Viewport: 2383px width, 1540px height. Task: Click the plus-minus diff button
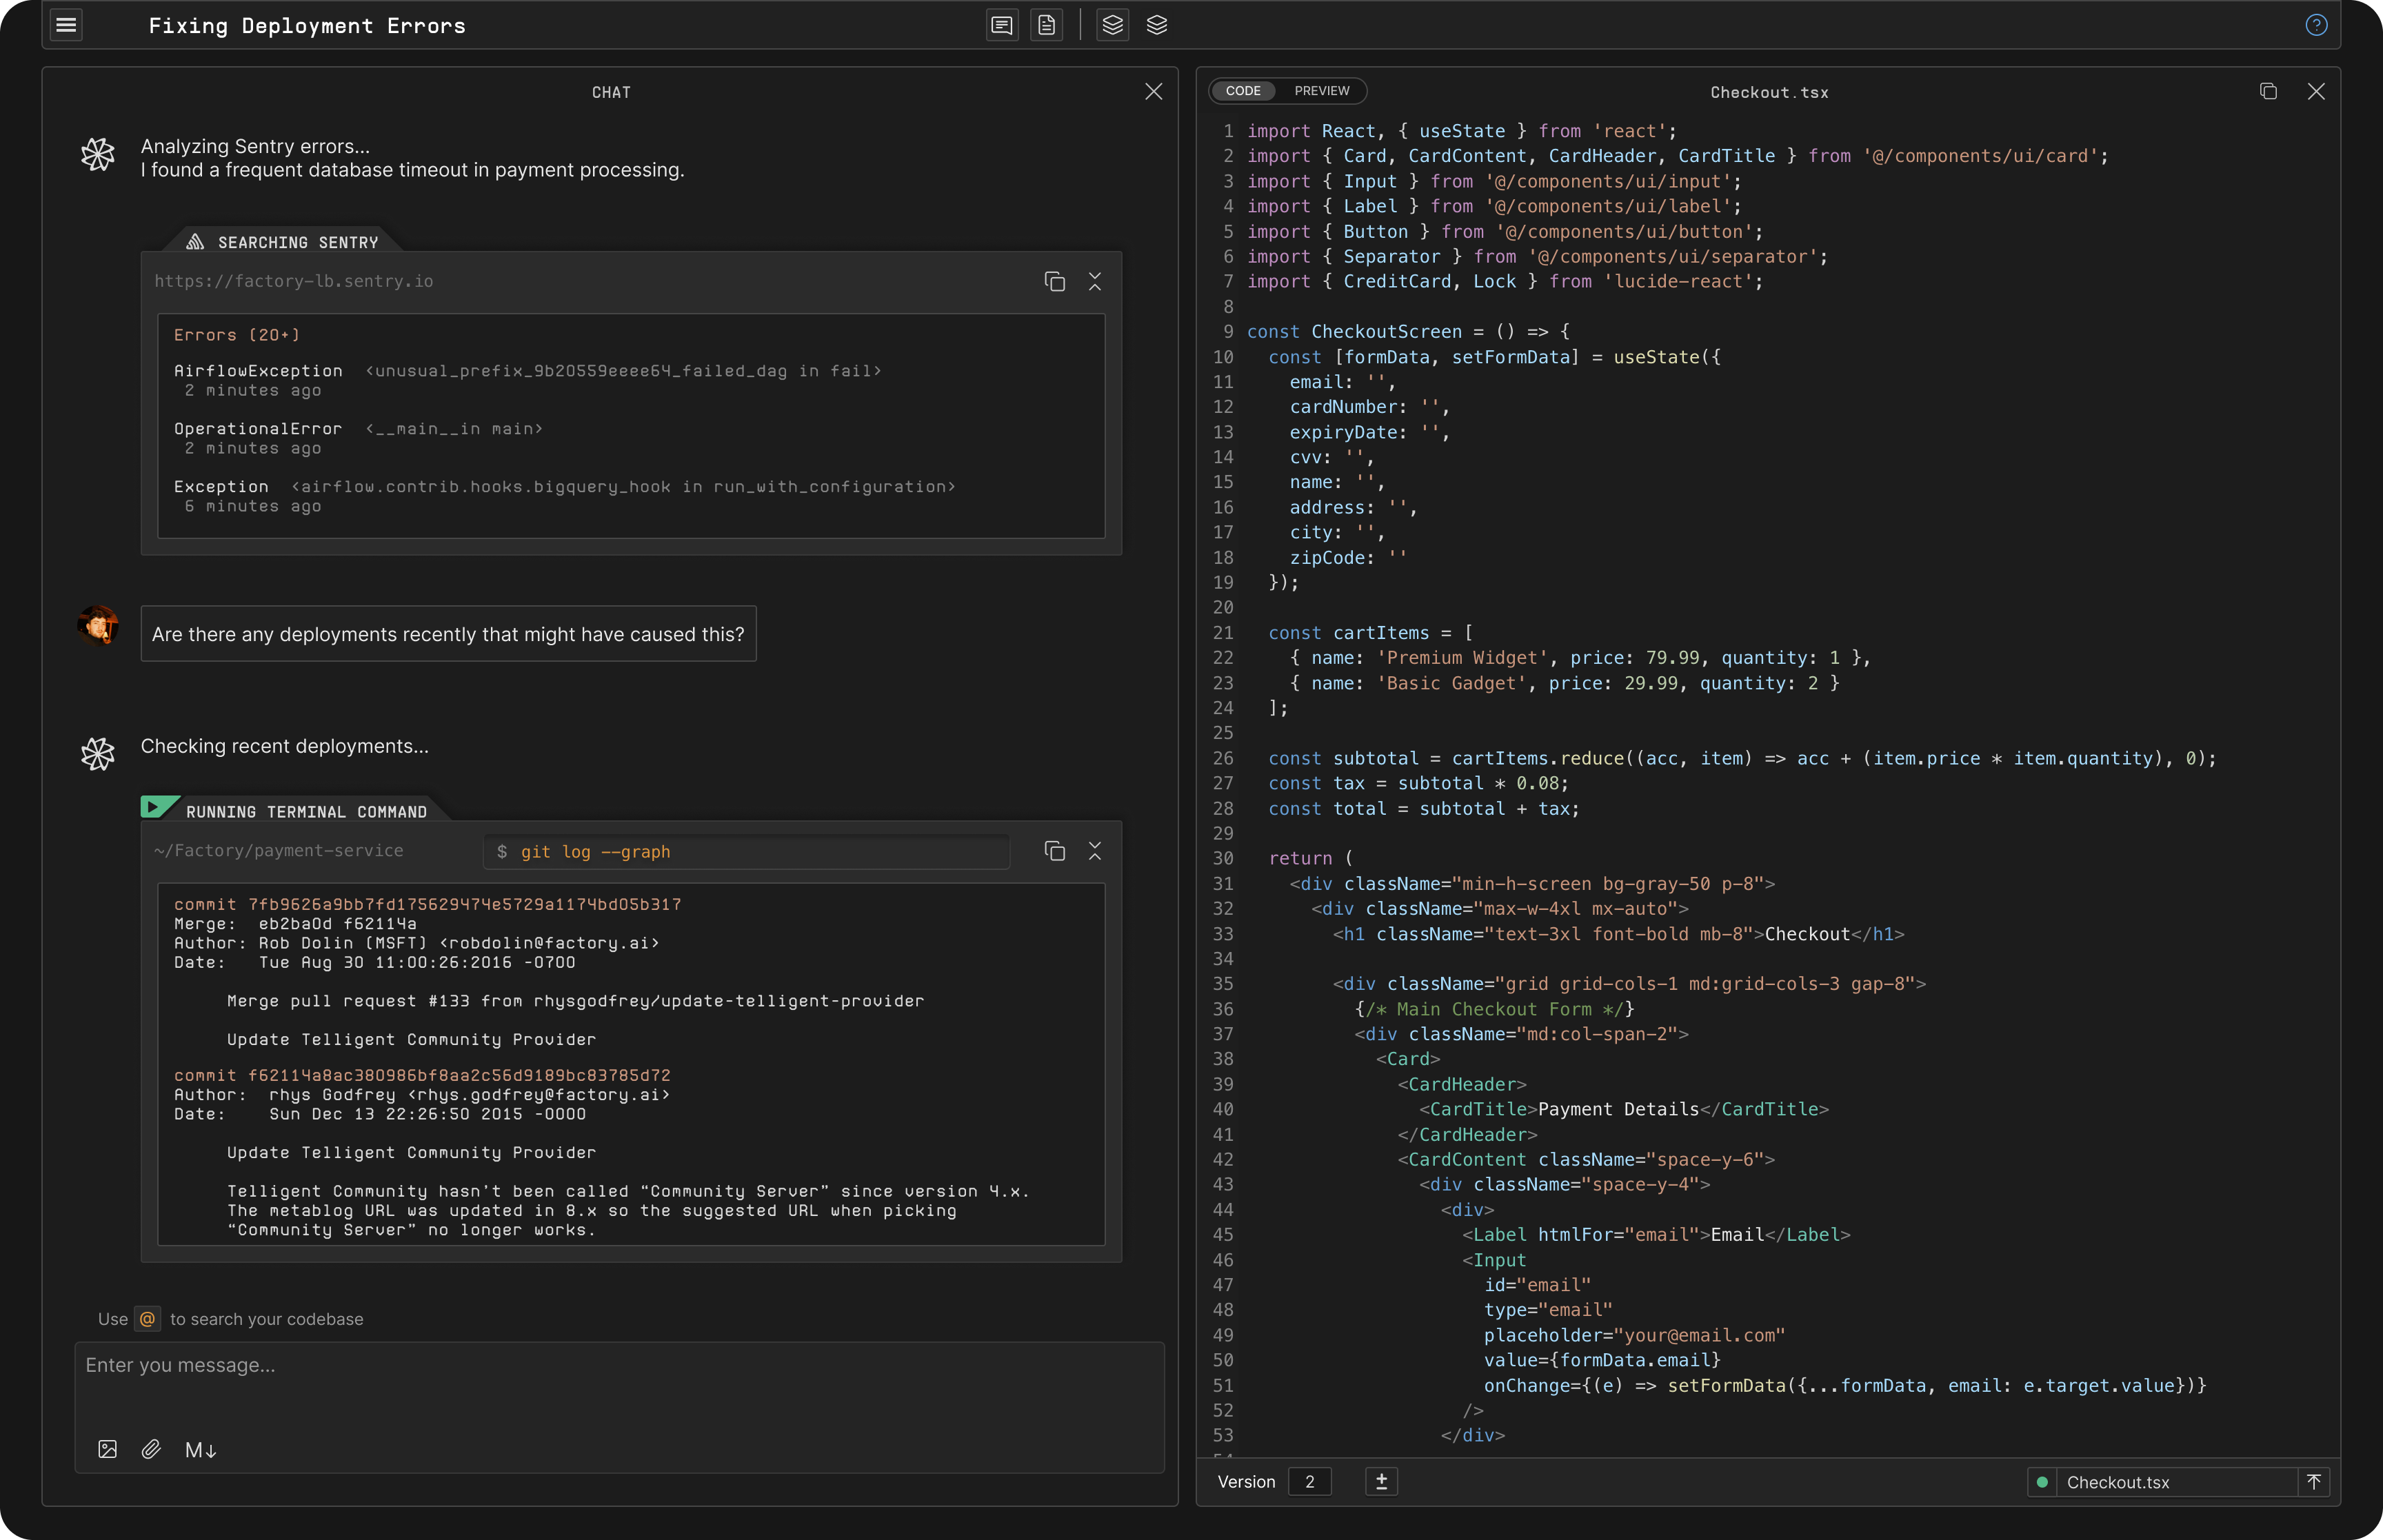click(x=1381, y=1482)
